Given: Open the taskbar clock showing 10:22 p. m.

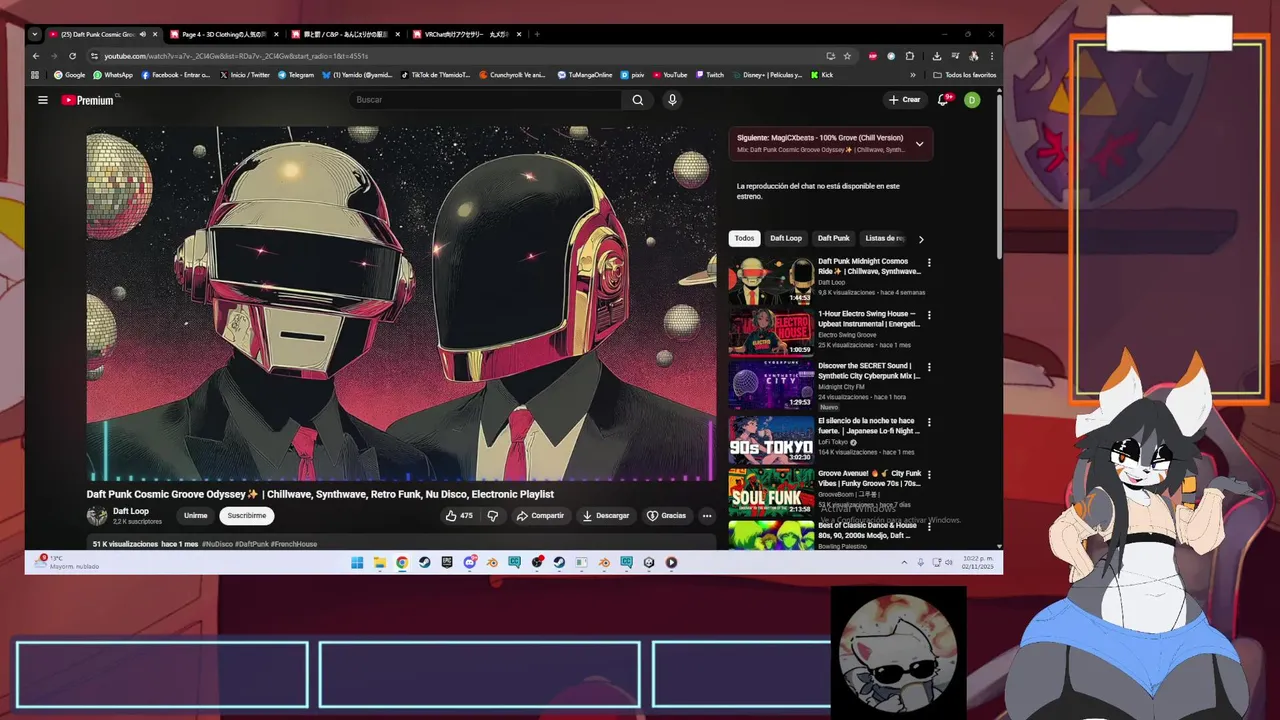Looking at the screenshot, I should (x=977, y=562).
